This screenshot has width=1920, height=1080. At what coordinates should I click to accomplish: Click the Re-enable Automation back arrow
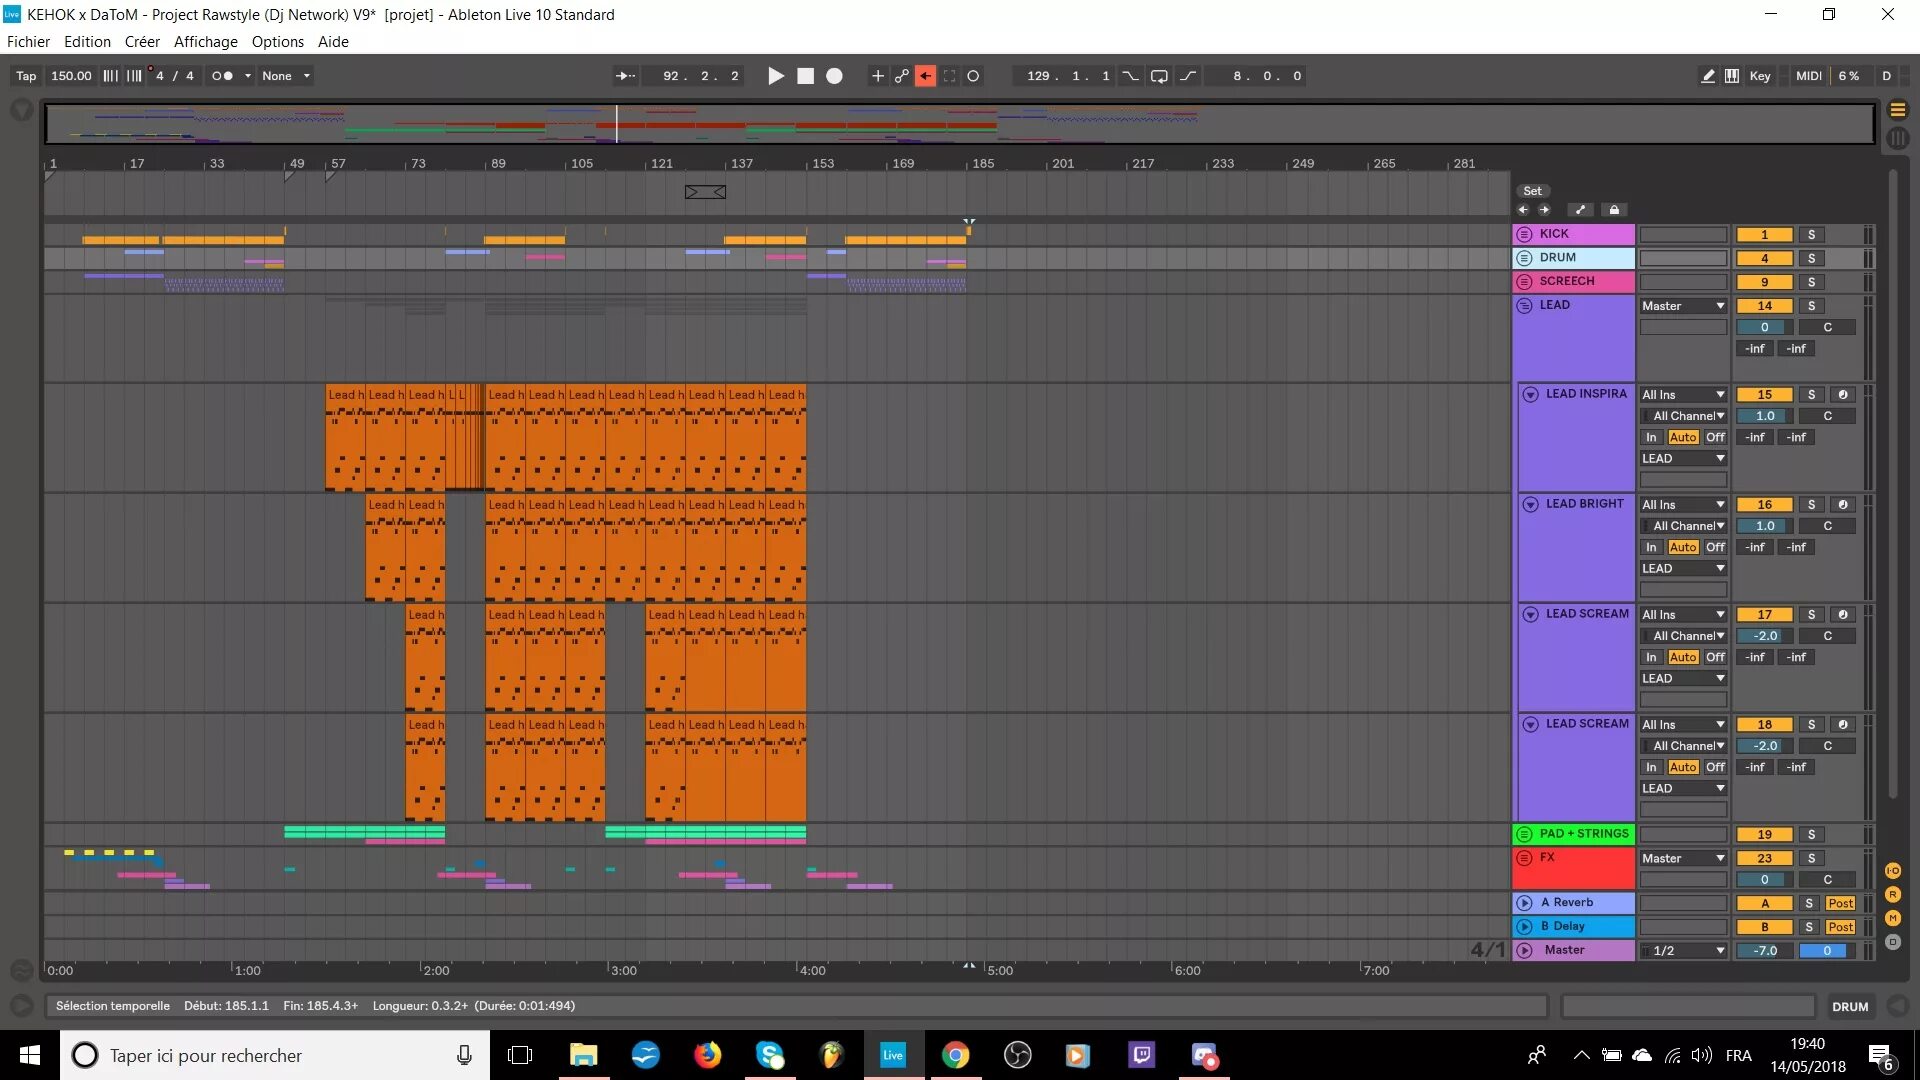coord(926,76)
